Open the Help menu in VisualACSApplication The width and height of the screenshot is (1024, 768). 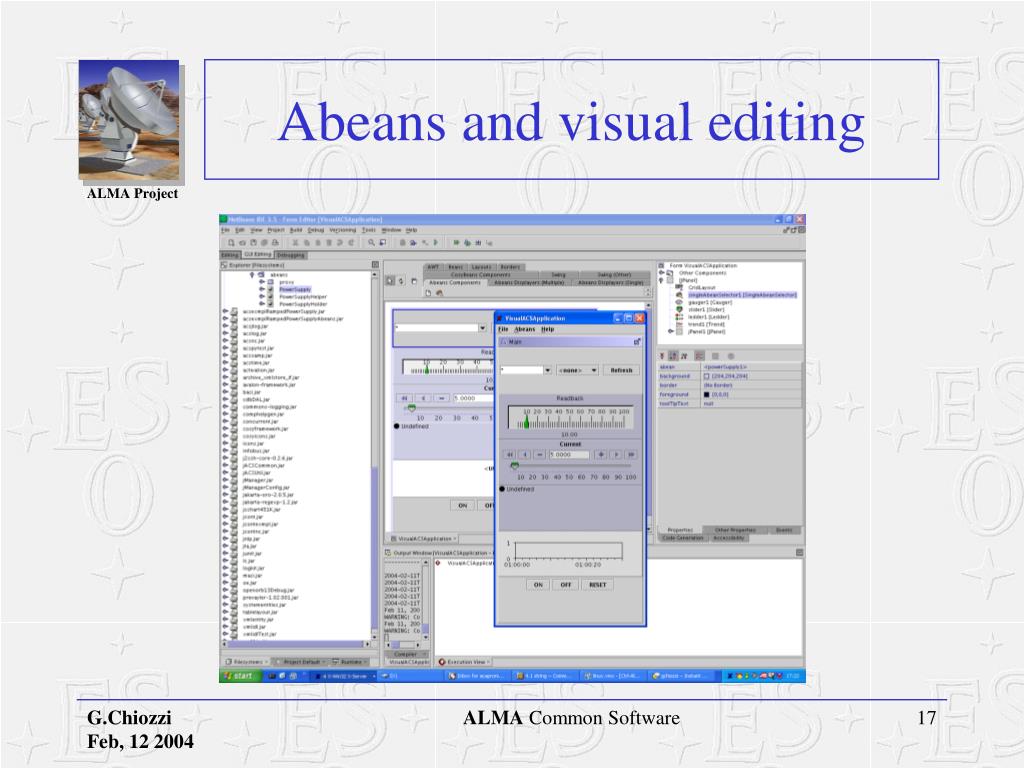pos(547,329)
